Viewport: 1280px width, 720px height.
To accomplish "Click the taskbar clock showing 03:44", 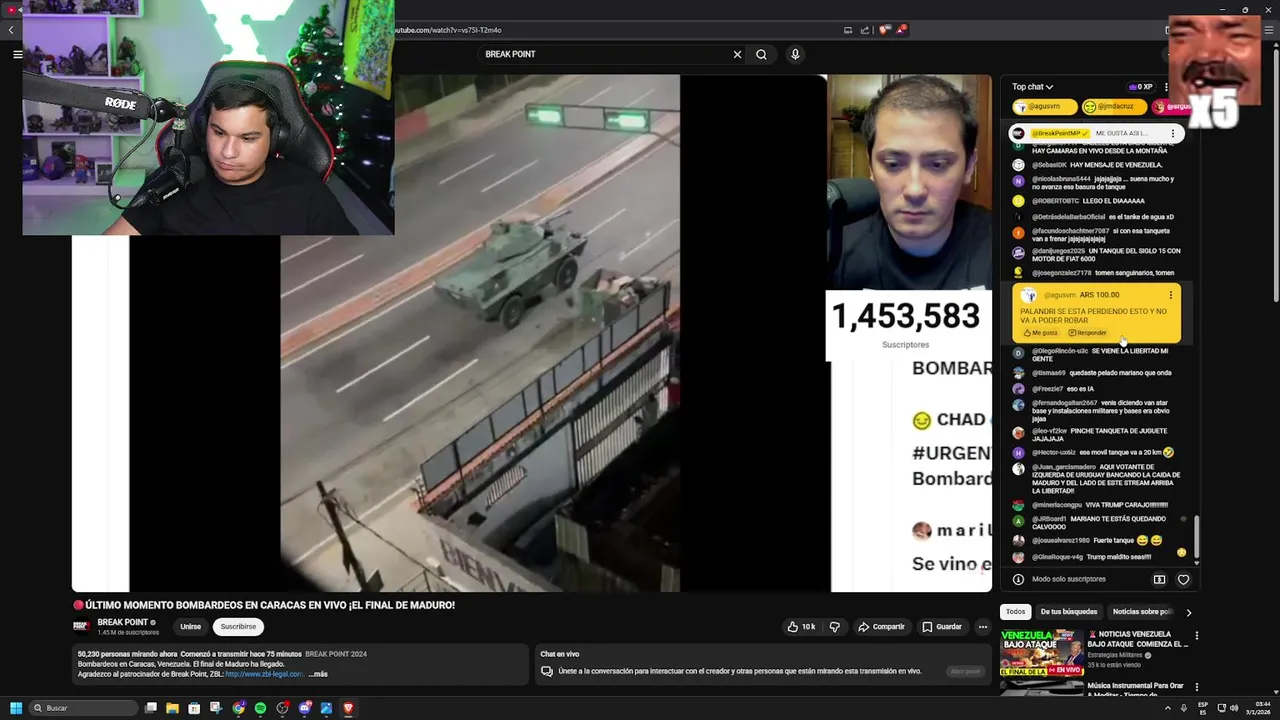I will point(1259,708).
